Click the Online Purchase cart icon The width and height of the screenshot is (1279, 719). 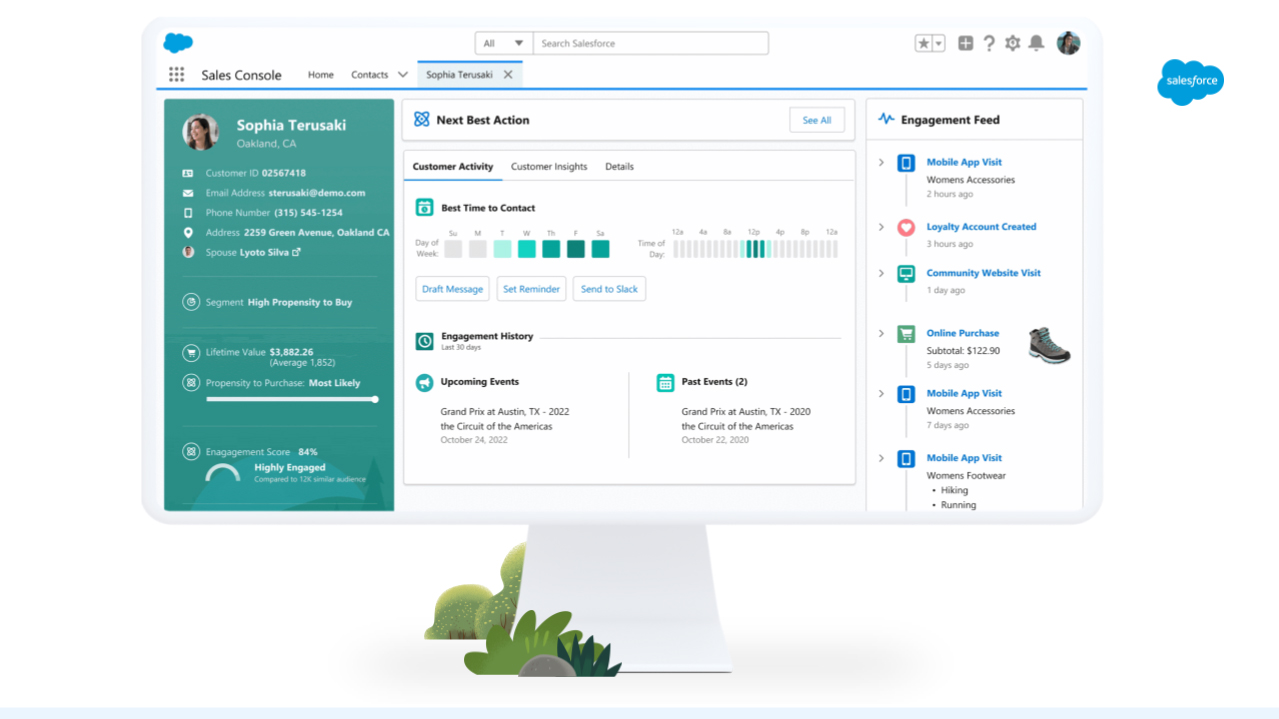pos(906,334)
